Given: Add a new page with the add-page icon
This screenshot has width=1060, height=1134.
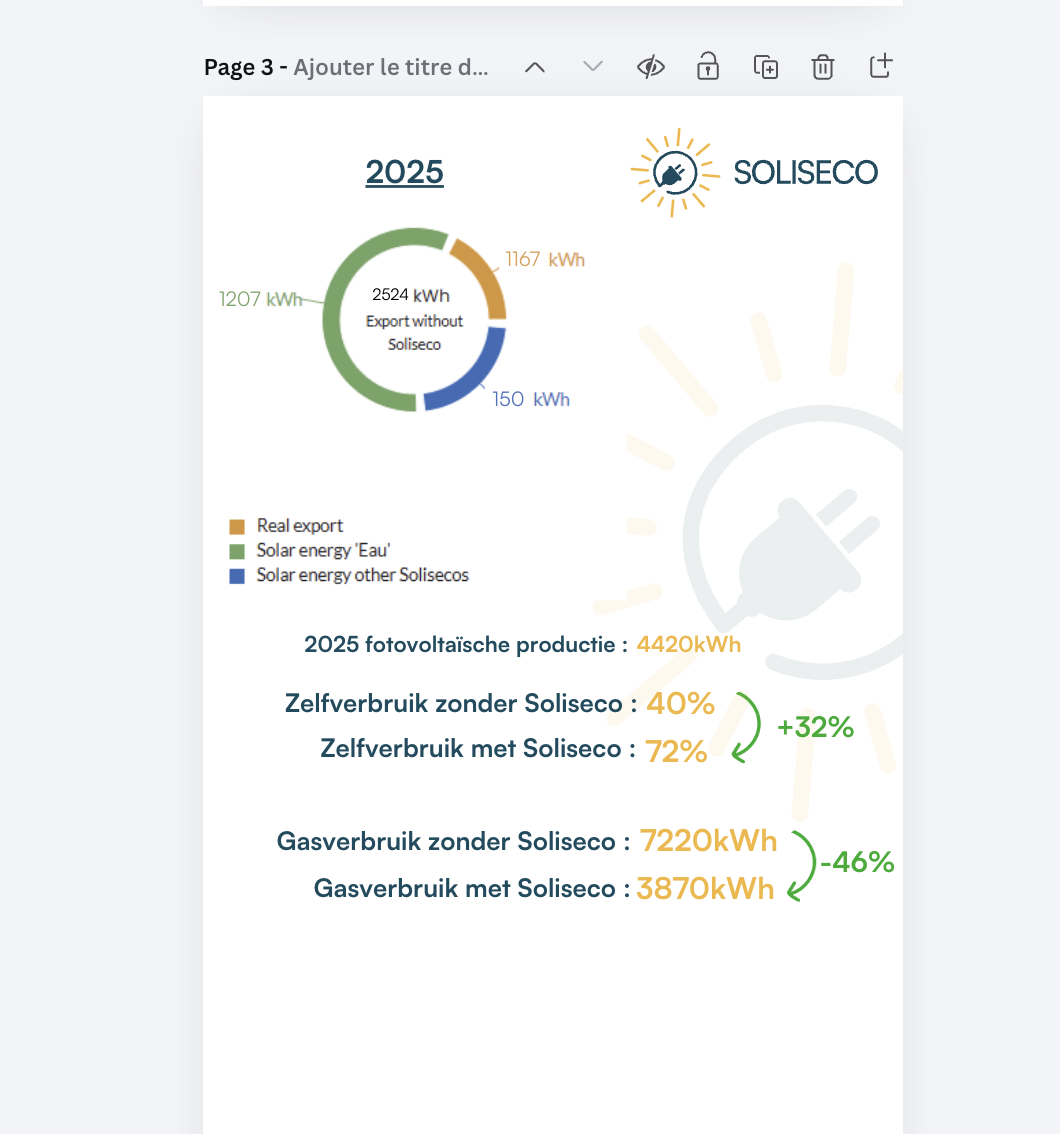Looking at the screenshot, I should 880,66.
